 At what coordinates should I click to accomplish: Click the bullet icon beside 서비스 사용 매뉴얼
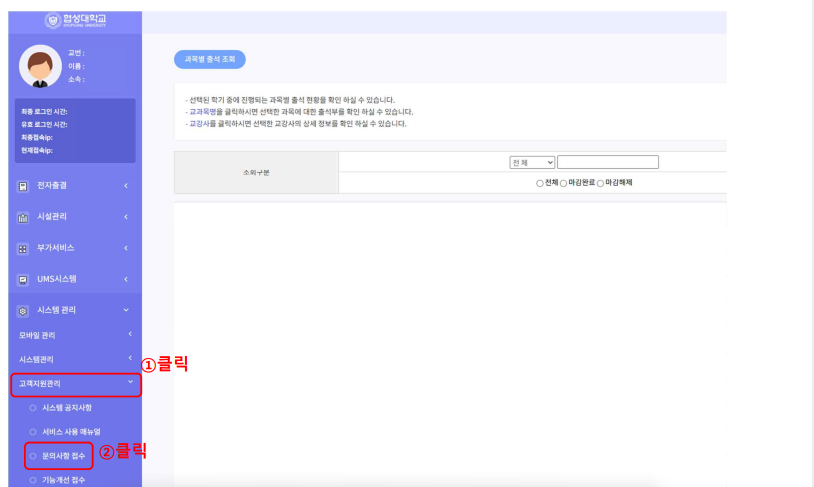[33, 432]
